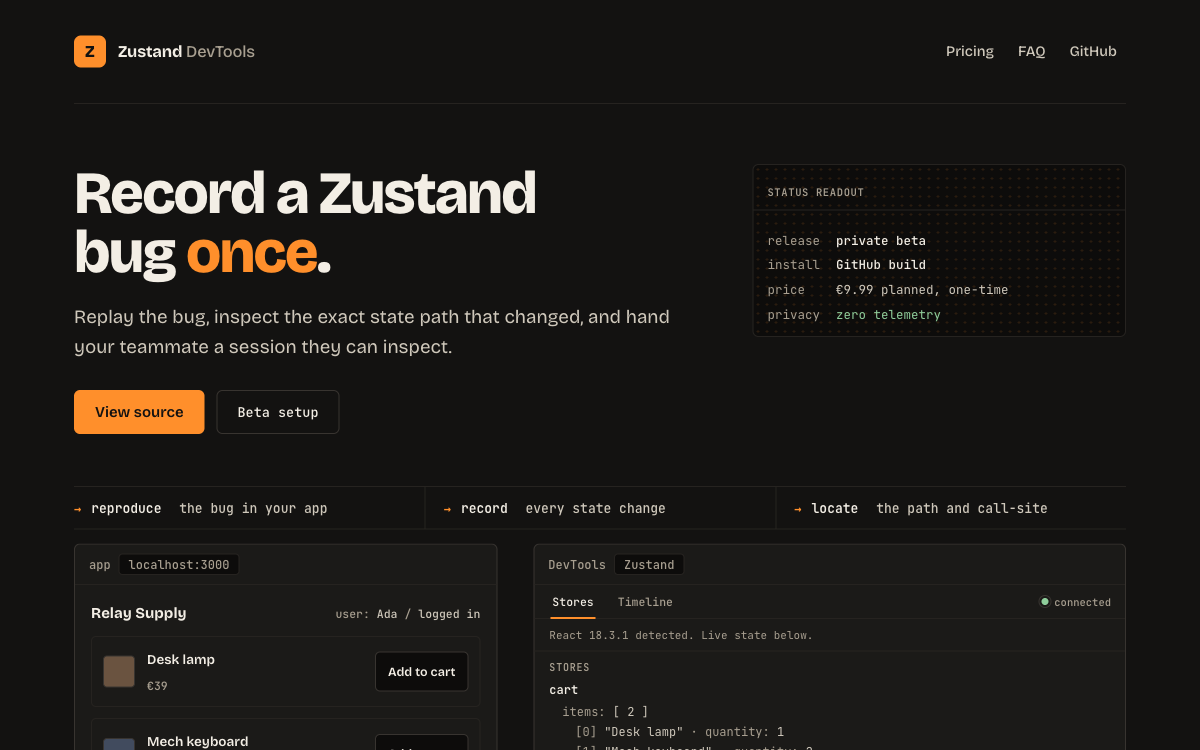Viewport: 1200px width, 750px height.
Task: Click the '€39' price text
Action: click(x=157, y=686)
